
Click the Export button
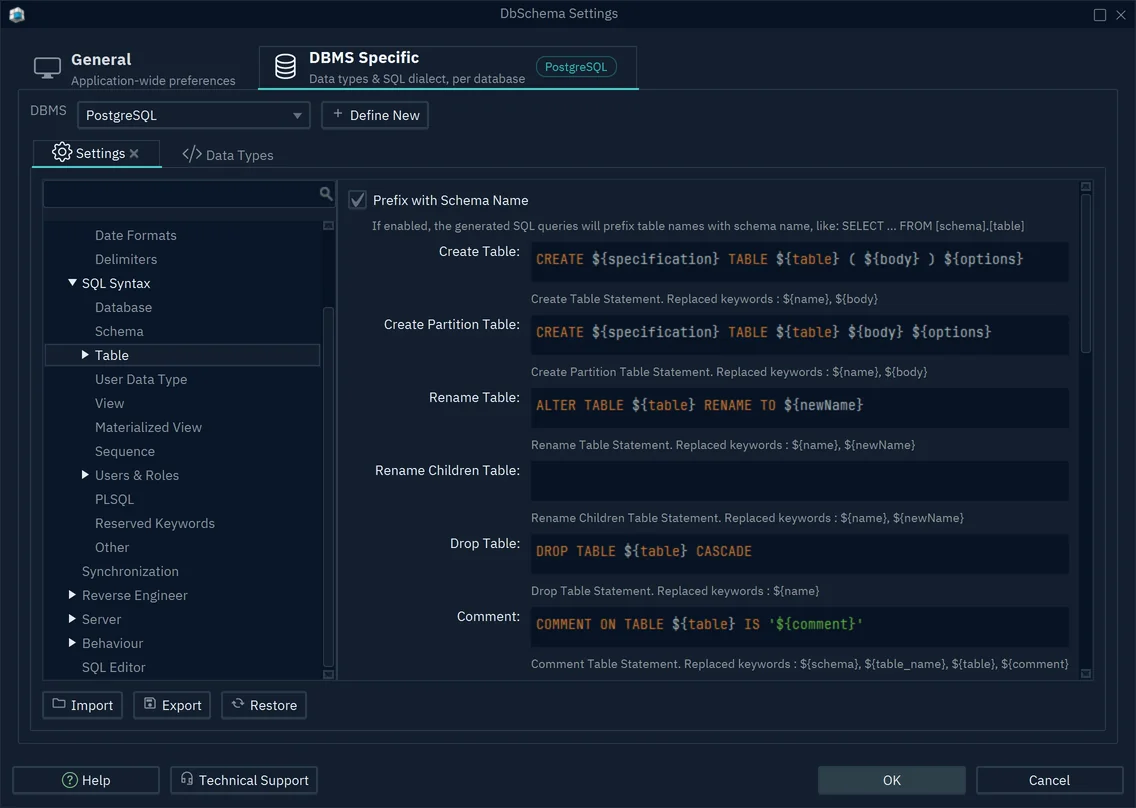[x=172, y=705]
